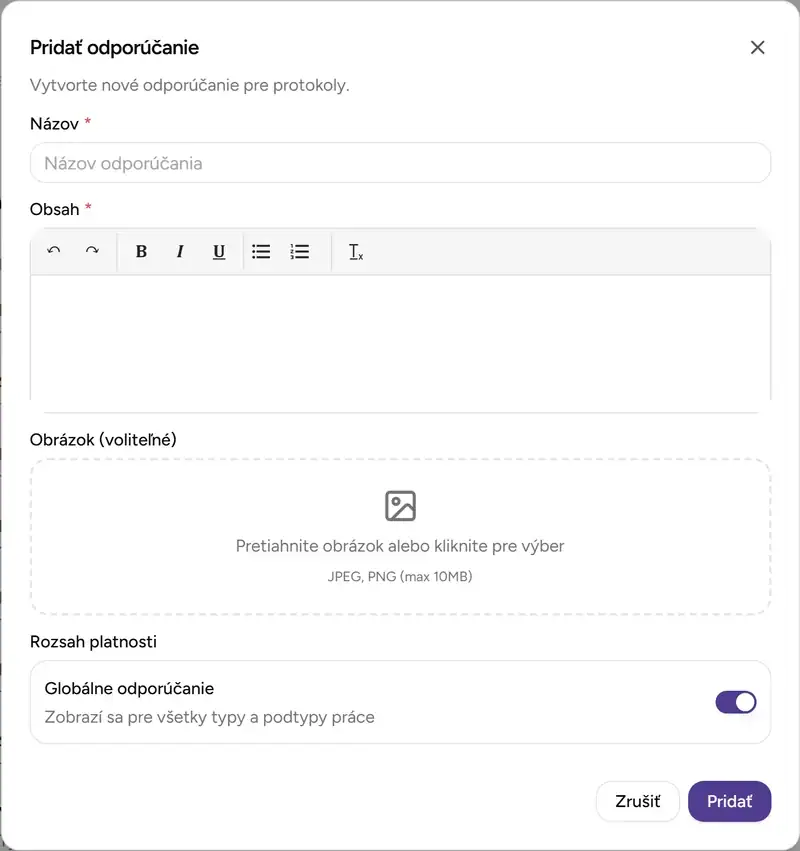The image size is (800, 851).
Task: Insert a bulleted list
Action: (x=261, y=252)
